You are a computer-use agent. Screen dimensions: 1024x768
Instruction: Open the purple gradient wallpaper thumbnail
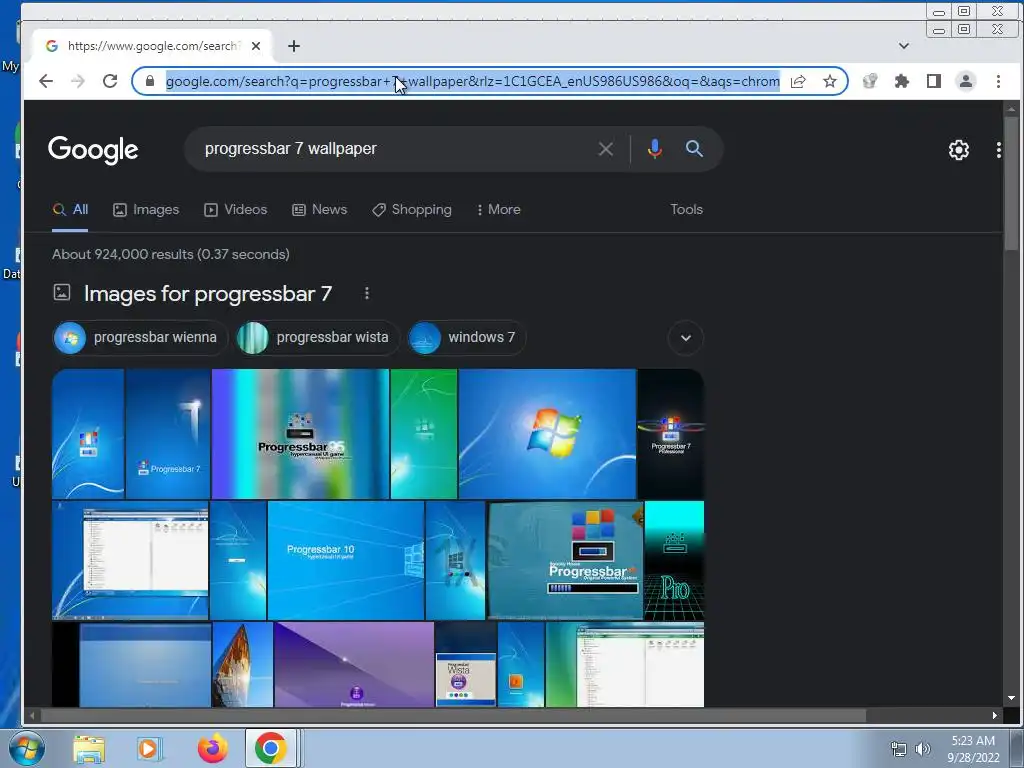(x=354, y=664)
